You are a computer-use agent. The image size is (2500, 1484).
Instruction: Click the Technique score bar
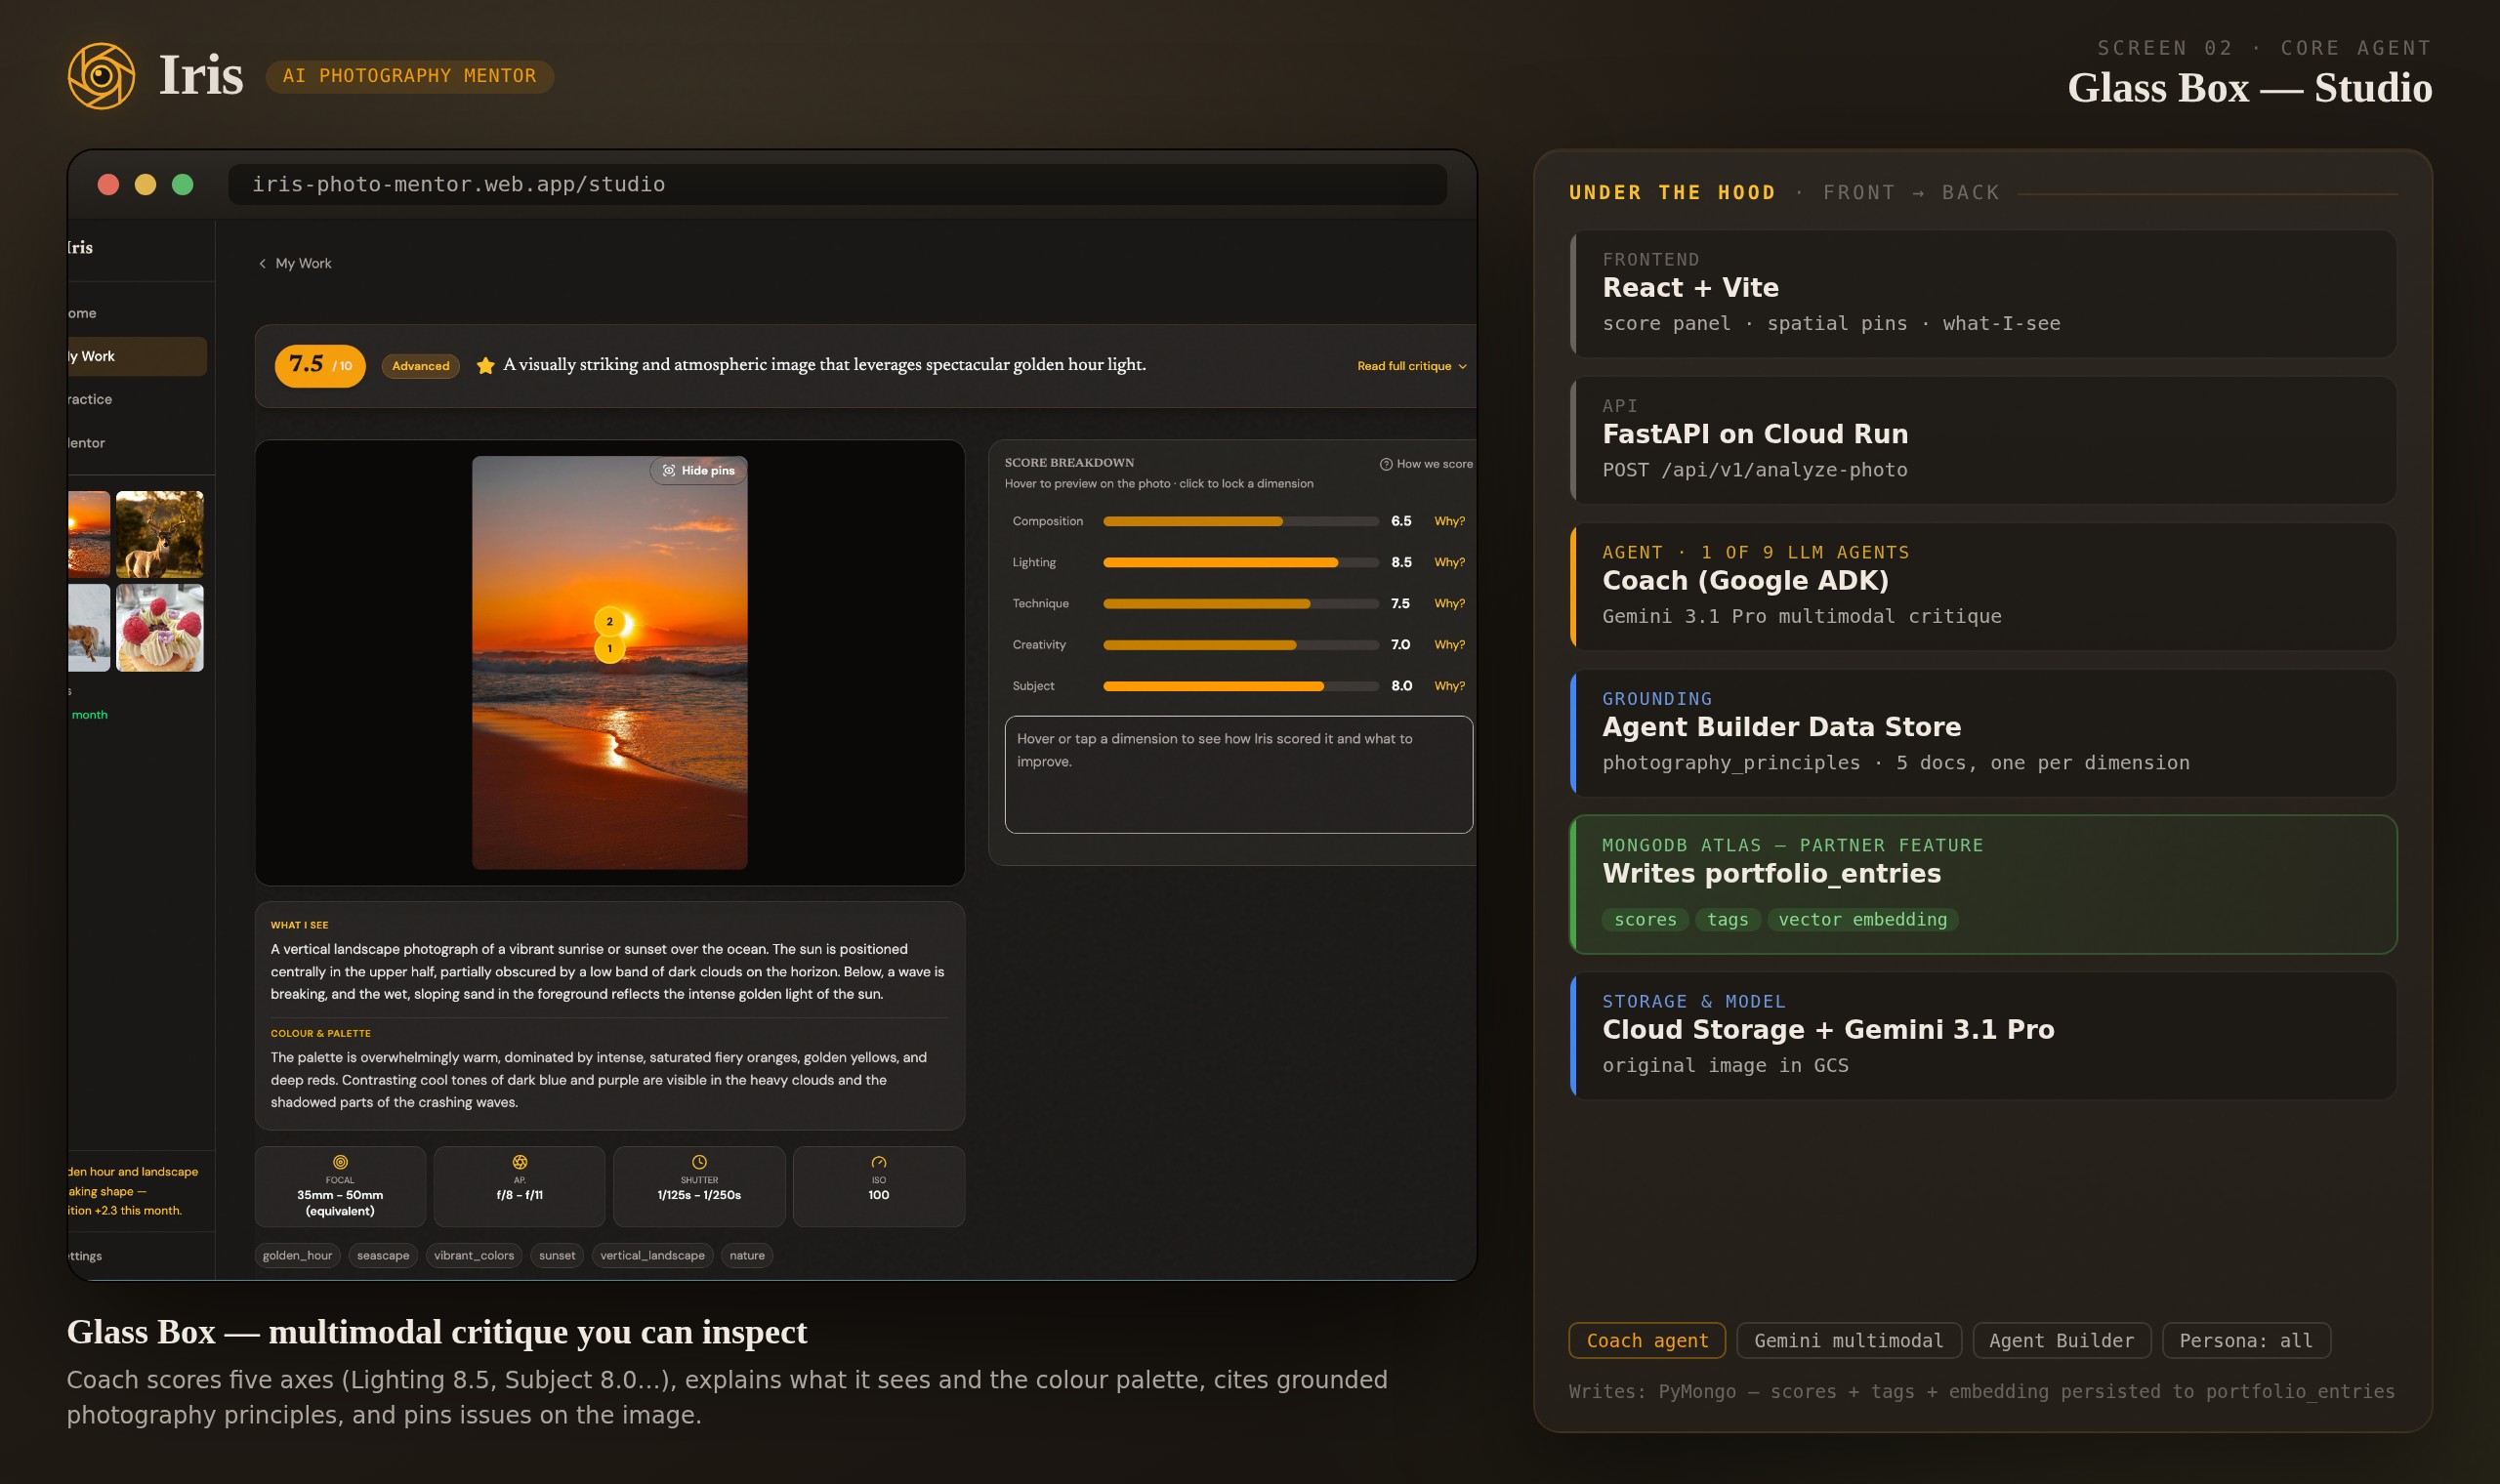(x=1241, y=603)
